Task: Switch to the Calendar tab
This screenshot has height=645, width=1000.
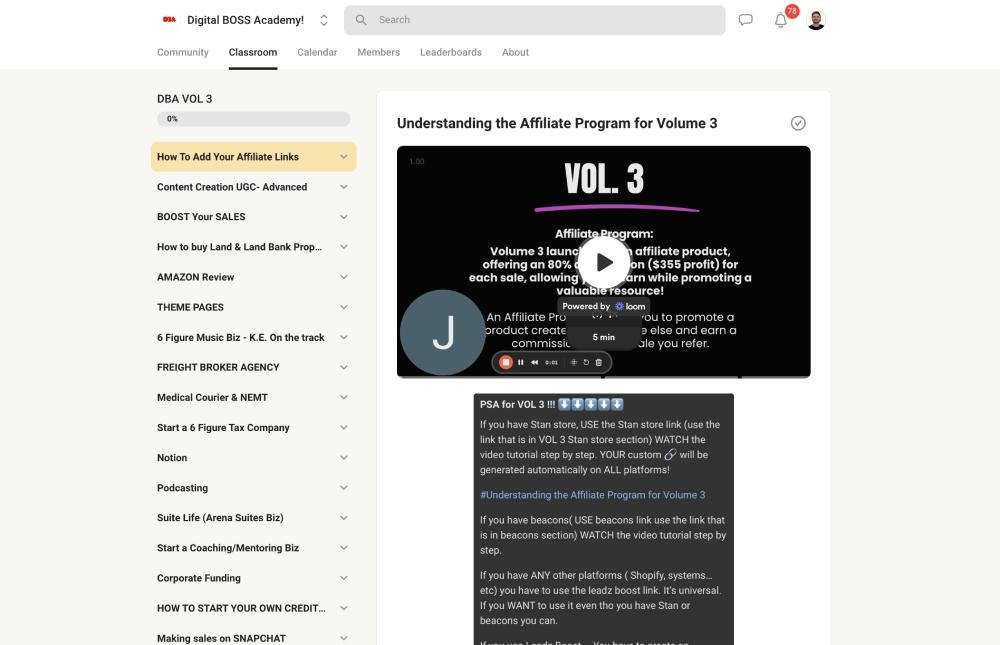Action: pyautogui.click(x=317, y=52)
